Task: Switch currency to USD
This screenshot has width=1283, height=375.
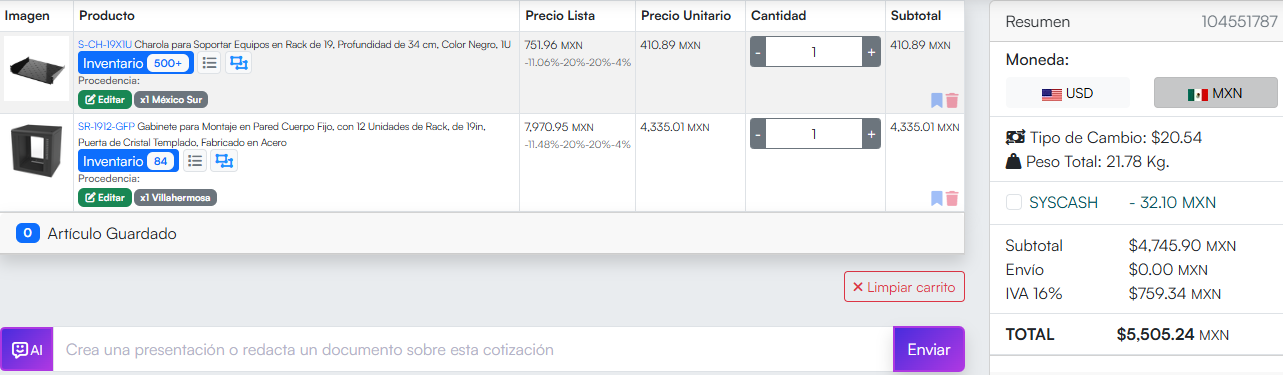Action: tap(1067, 93)
